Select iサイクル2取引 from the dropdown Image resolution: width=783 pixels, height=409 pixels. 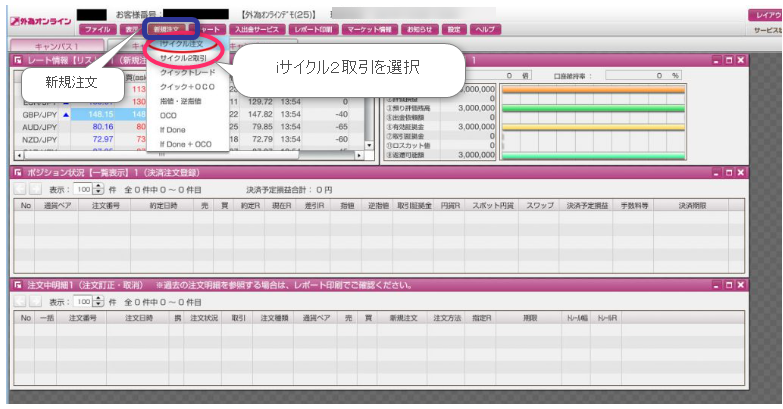181,59
